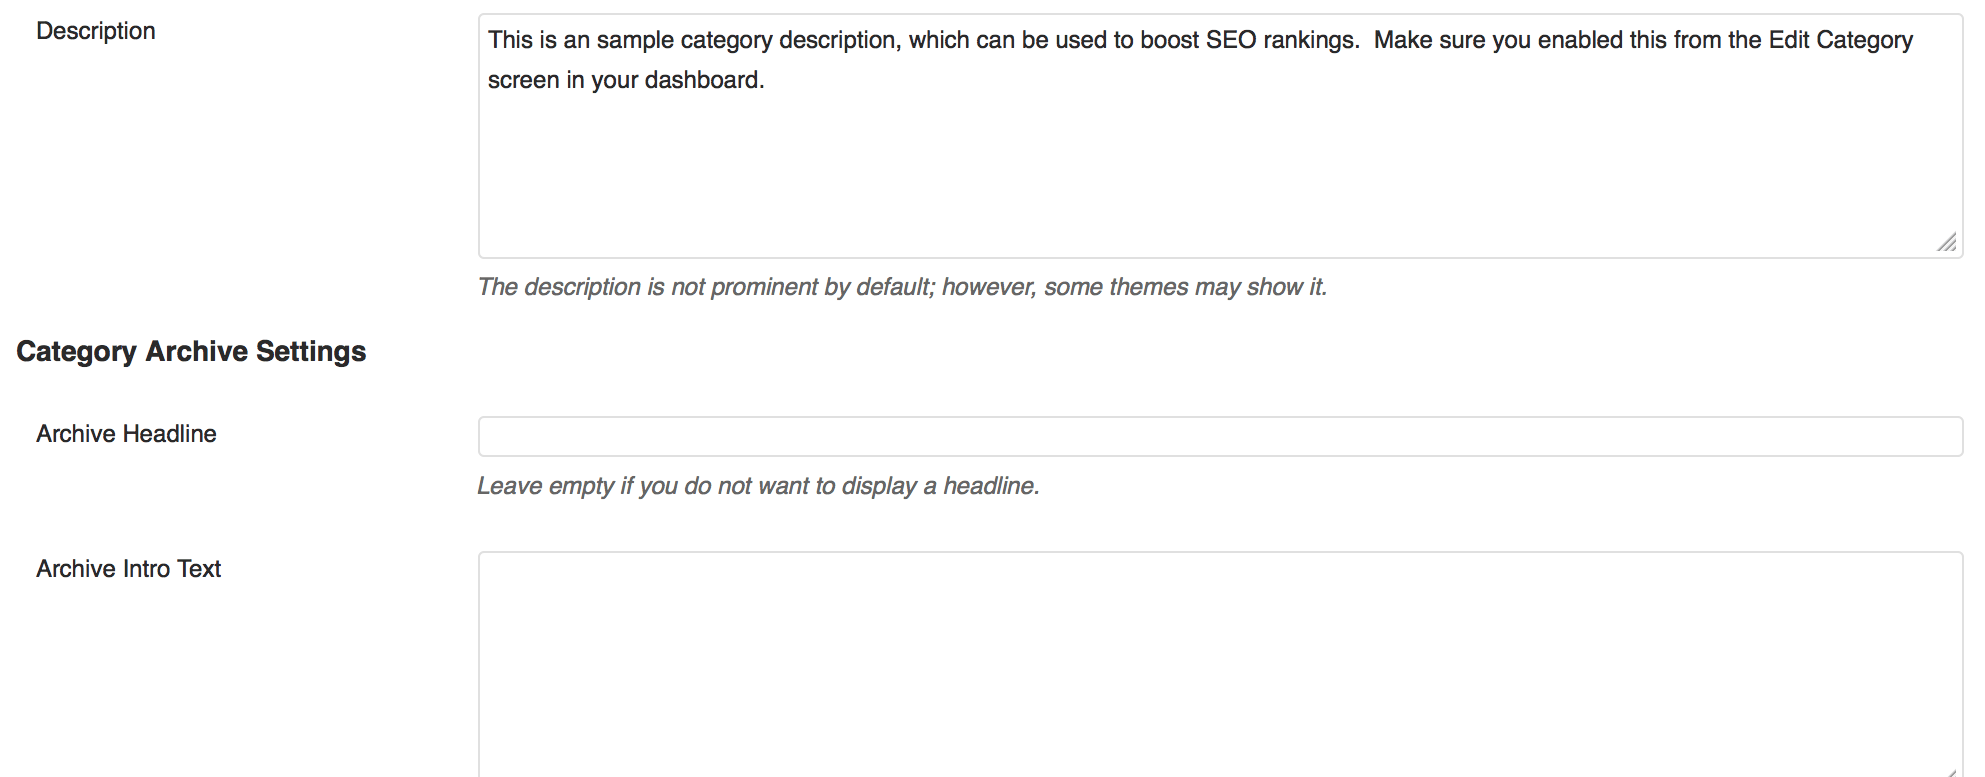Click the Leave empty headline helper text
The height and width of the screenshot is (777, 1985).
758,487
